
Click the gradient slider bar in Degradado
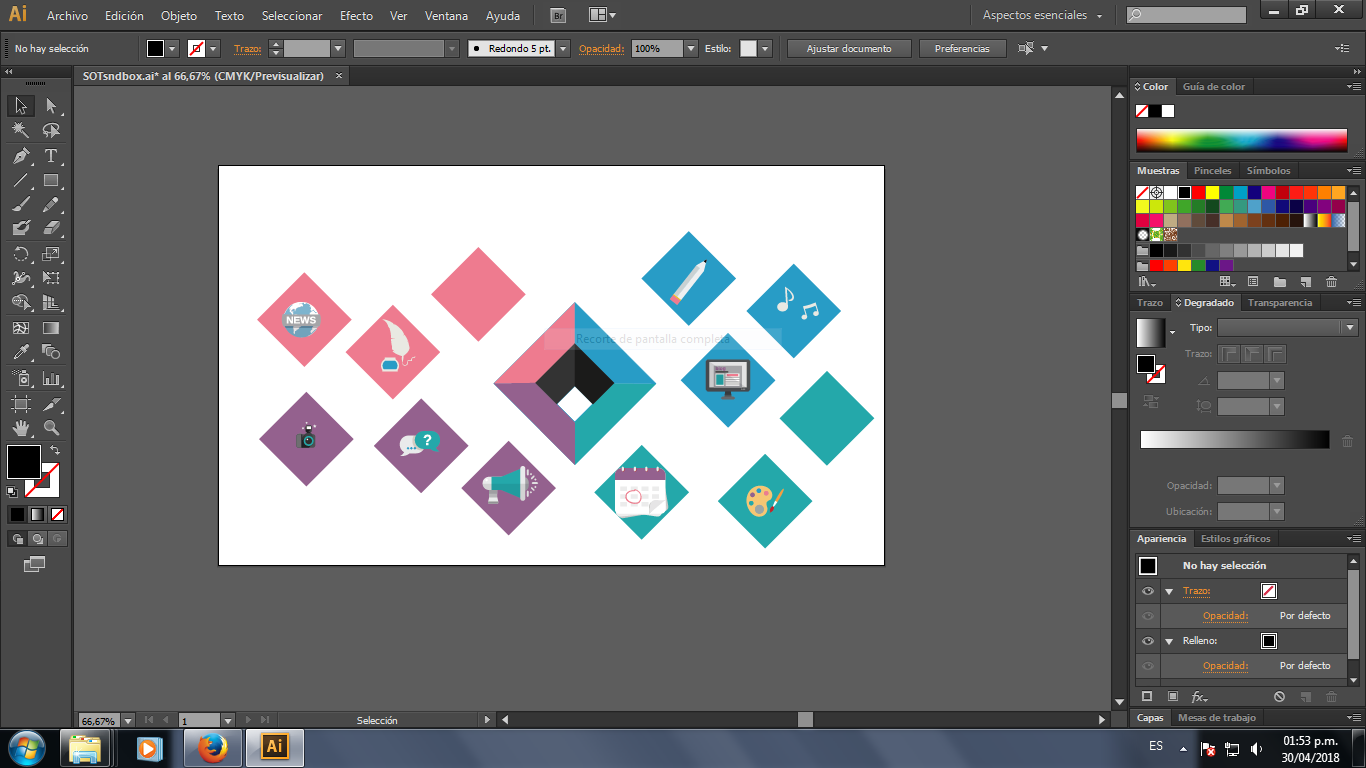coord(1235,440)
